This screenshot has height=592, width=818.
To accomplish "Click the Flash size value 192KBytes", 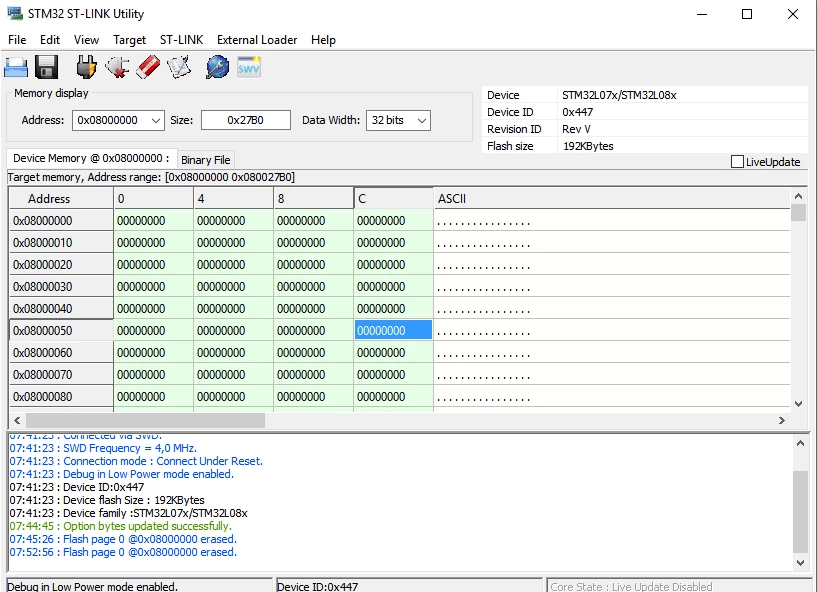I will 588,146.
